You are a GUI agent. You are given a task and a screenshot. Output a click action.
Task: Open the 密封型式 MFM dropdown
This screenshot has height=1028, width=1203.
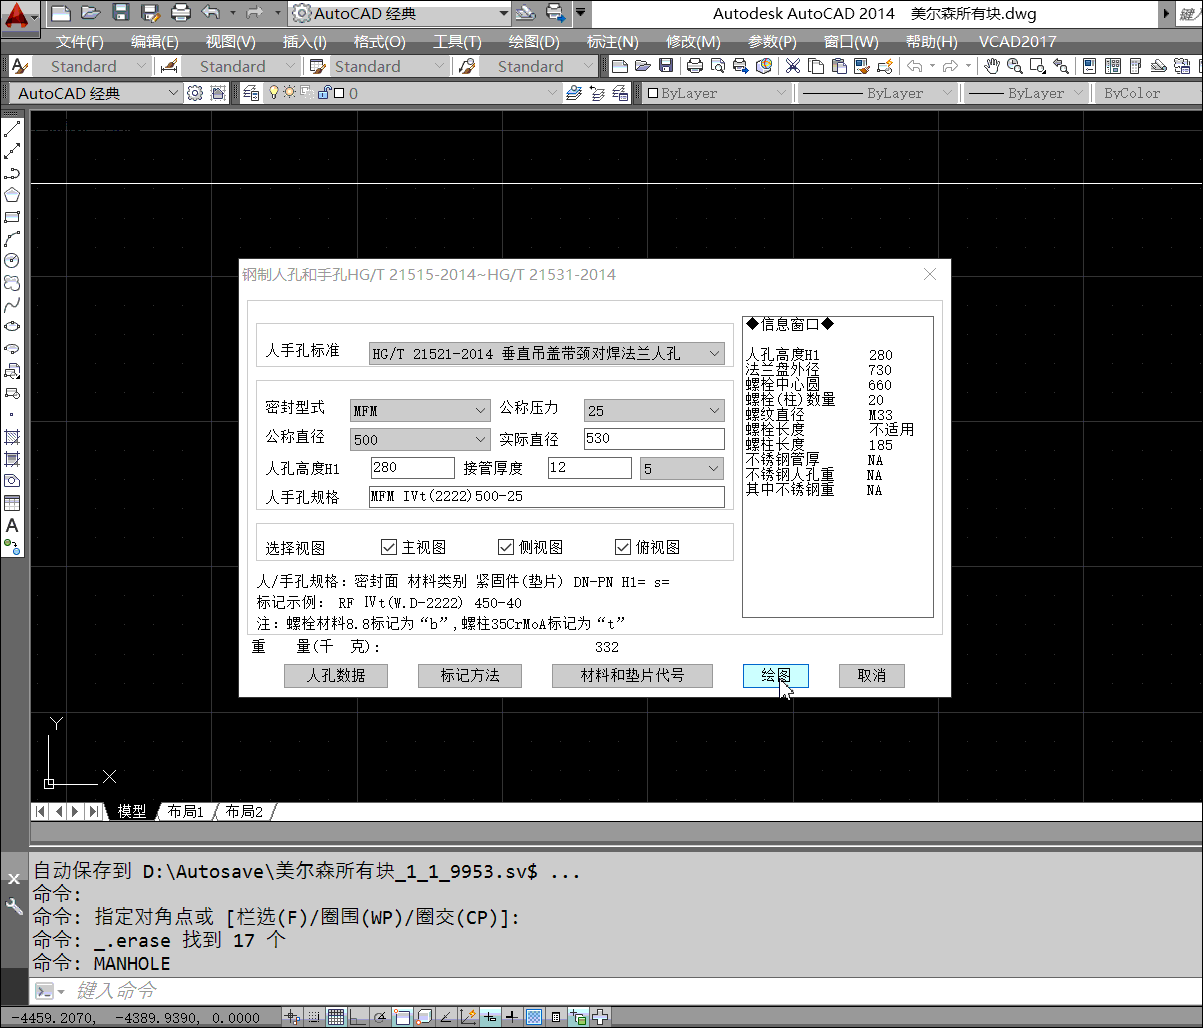pos(420,410)
